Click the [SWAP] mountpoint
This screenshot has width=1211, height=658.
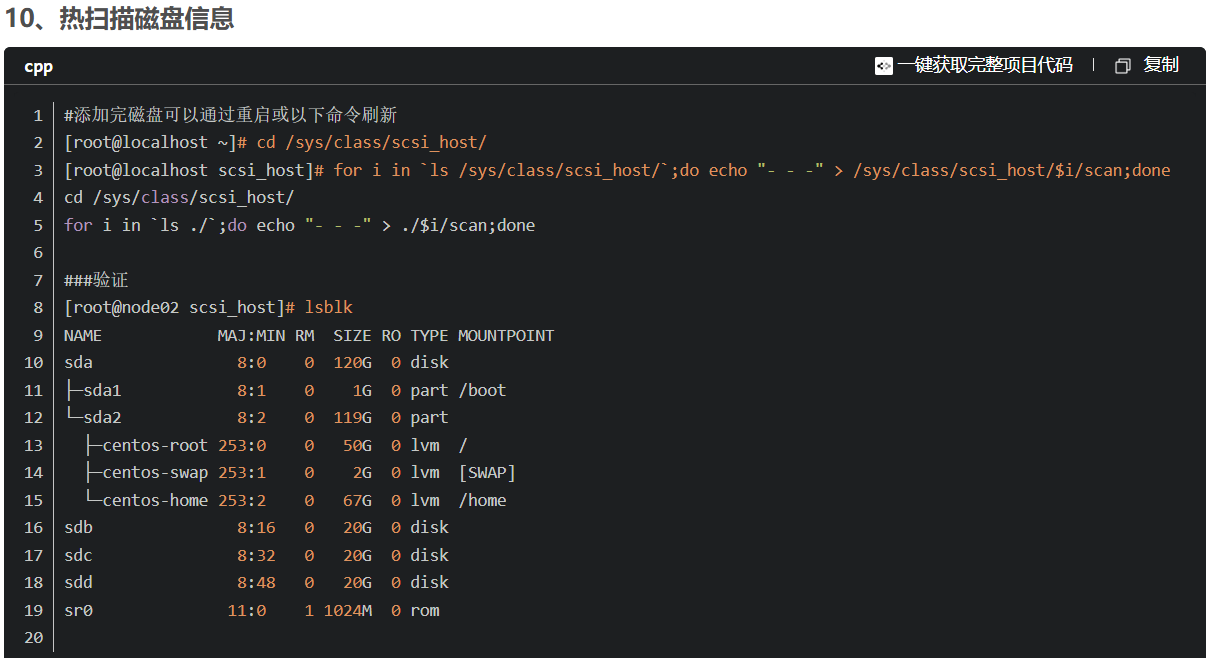pyautogui.click(x=487, y=472)
